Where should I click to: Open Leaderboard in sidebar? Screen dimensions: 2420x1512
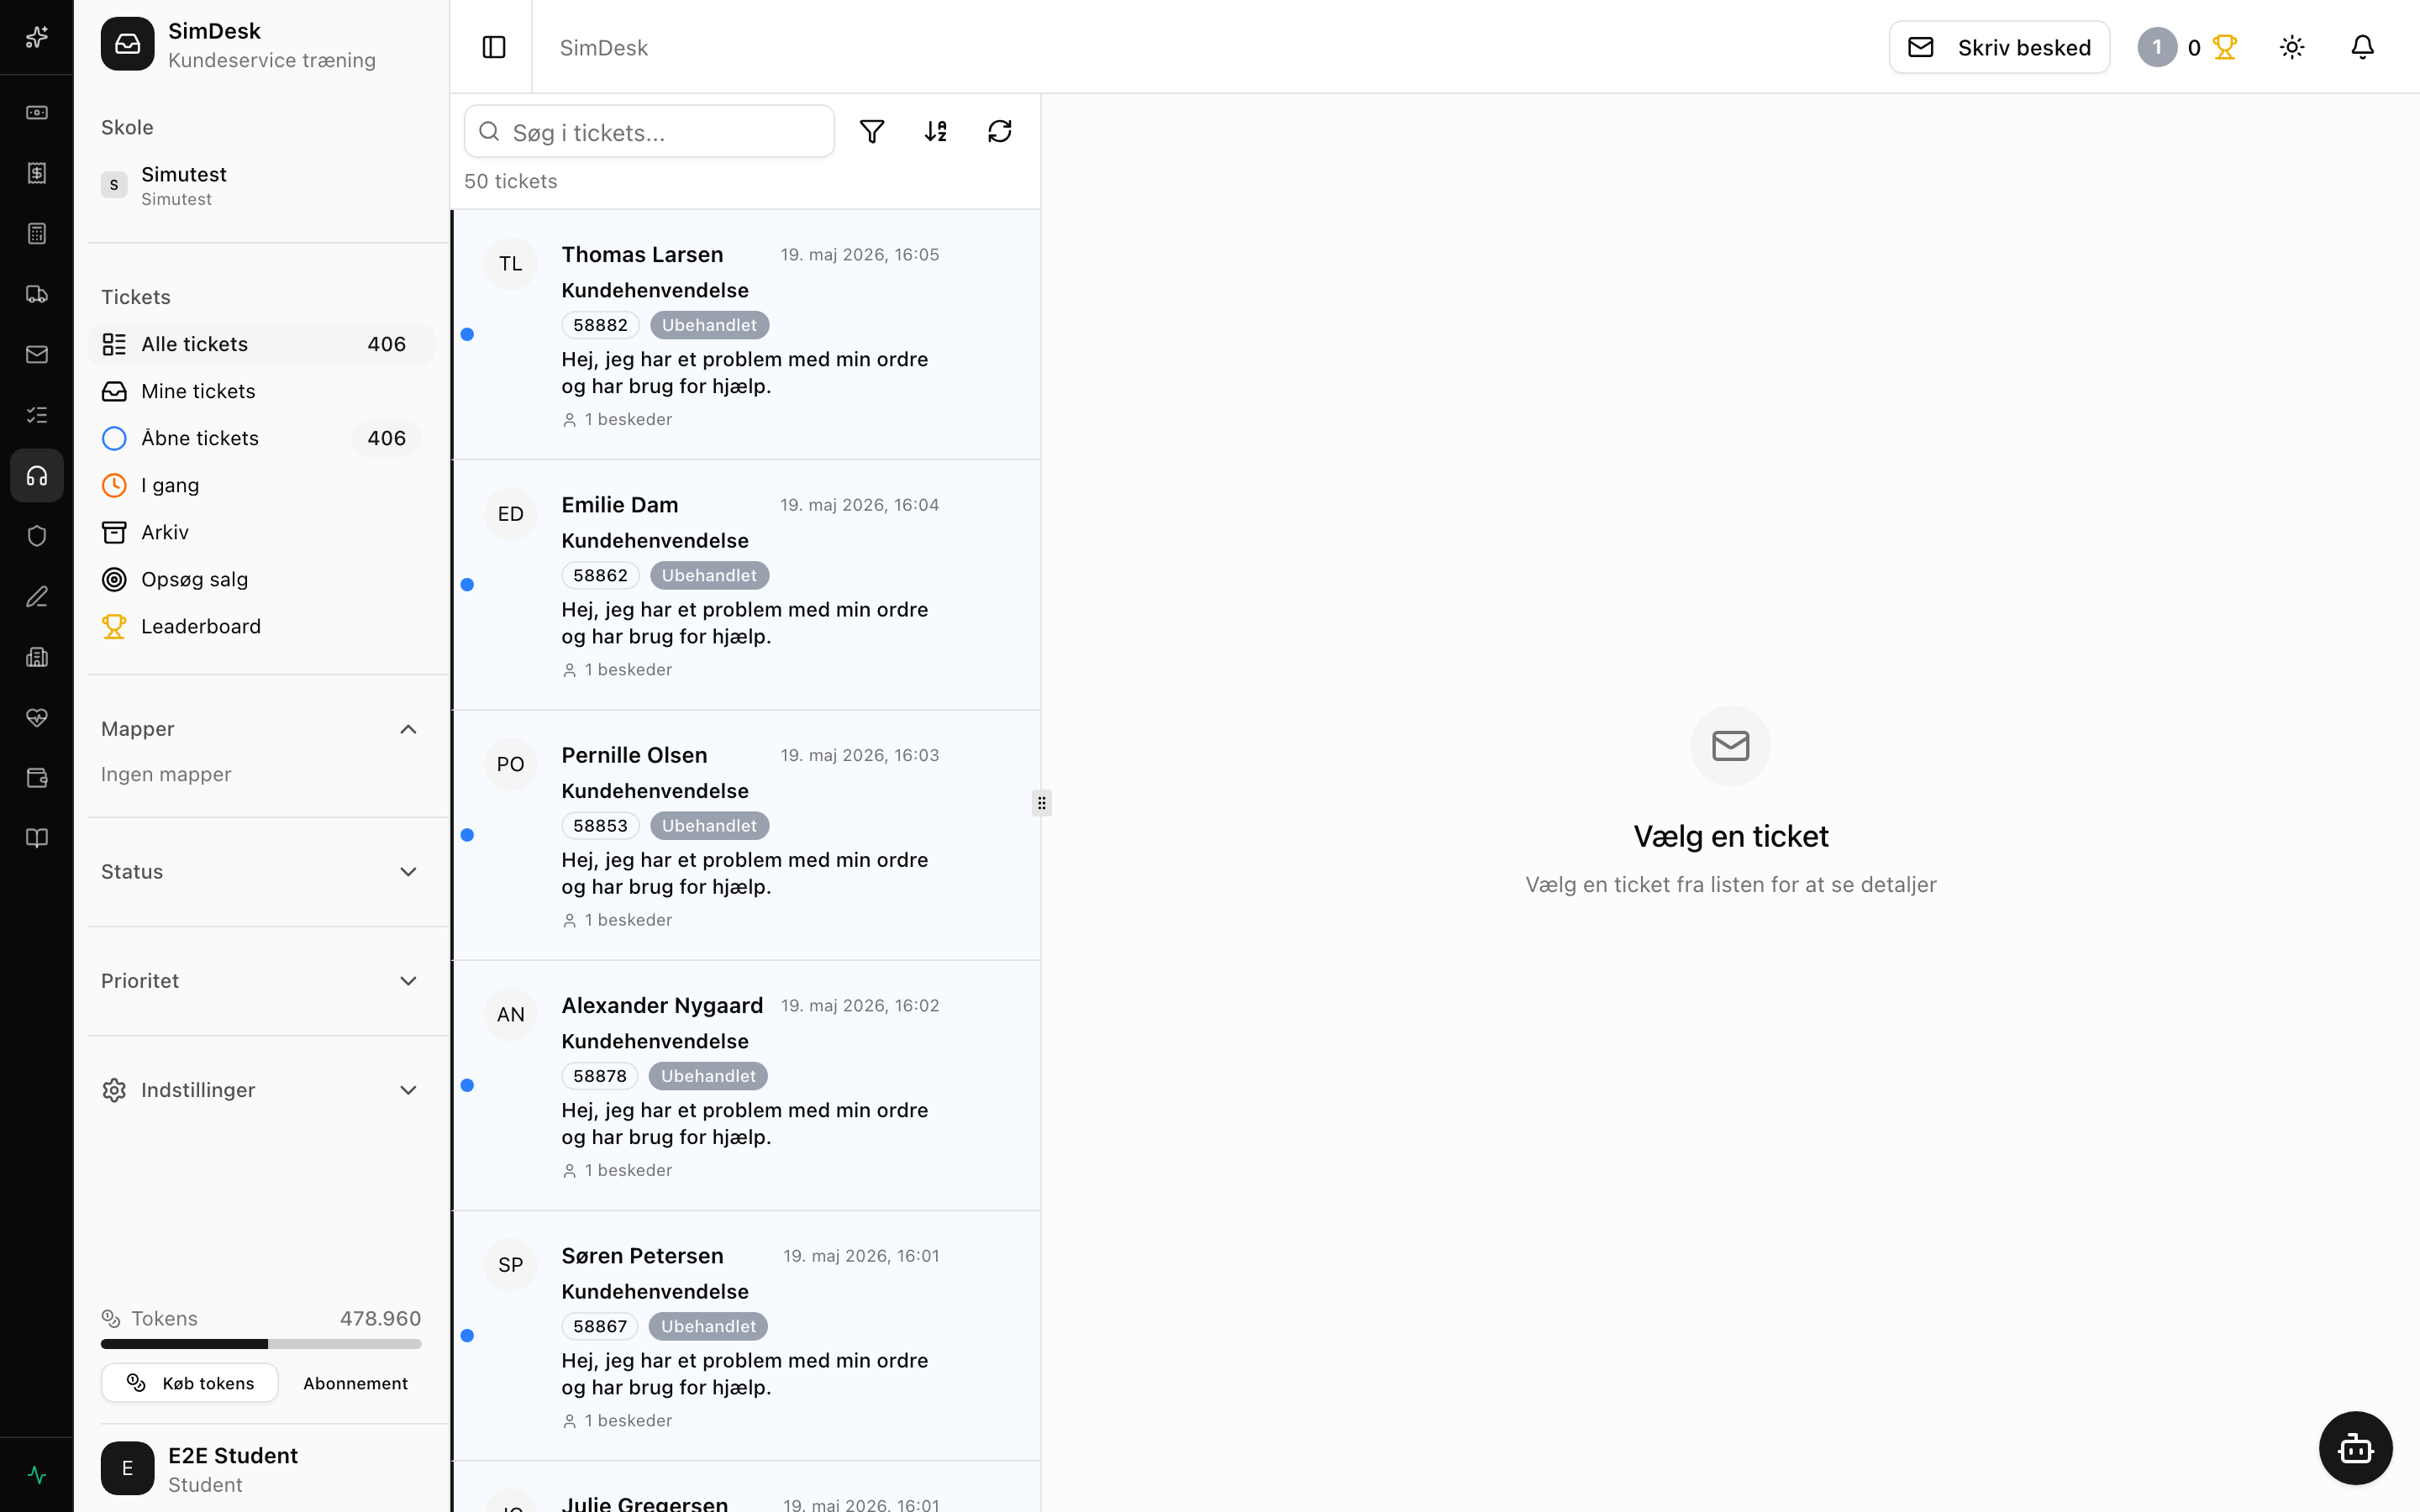click(261, 626)
